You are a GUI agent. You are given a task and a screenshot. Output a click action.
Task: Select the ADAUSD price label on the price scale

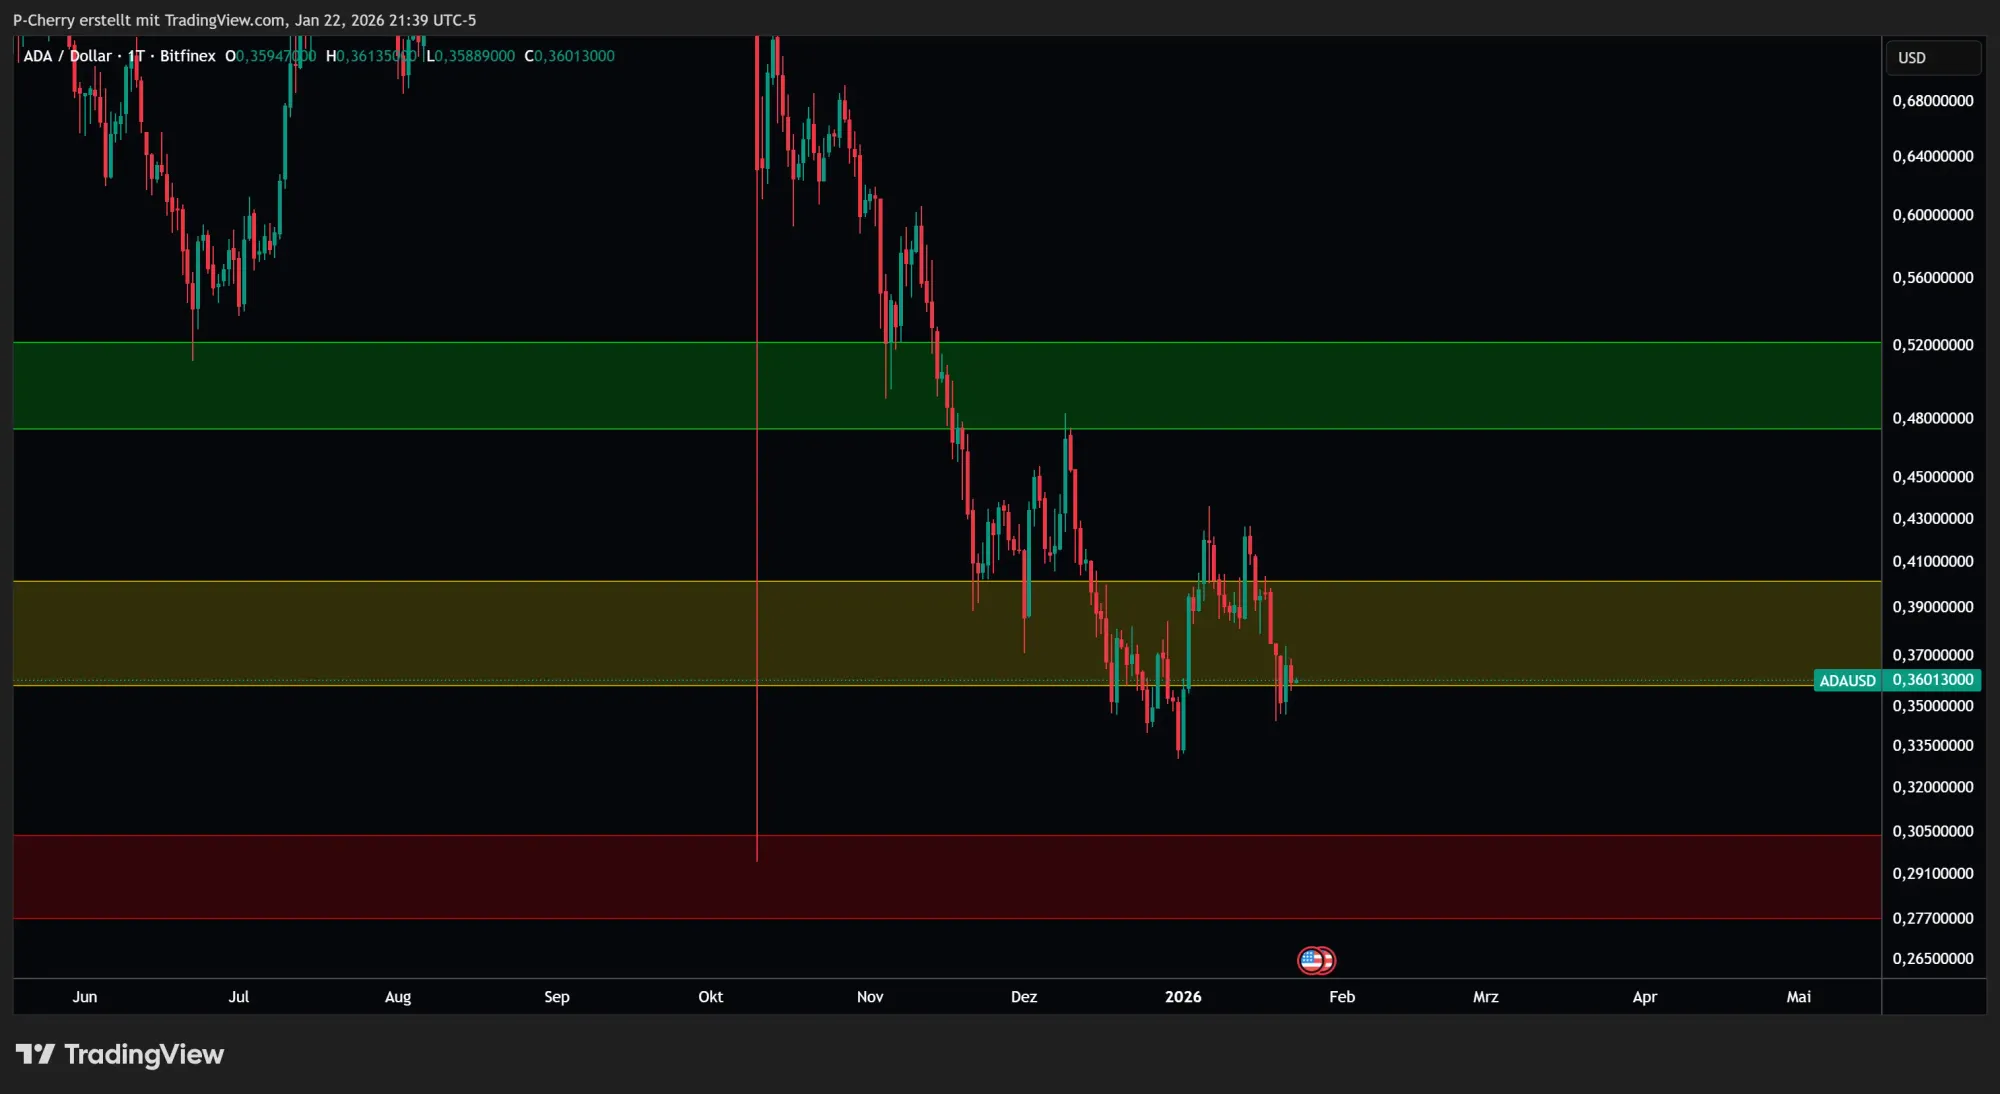pos(1847,680)
